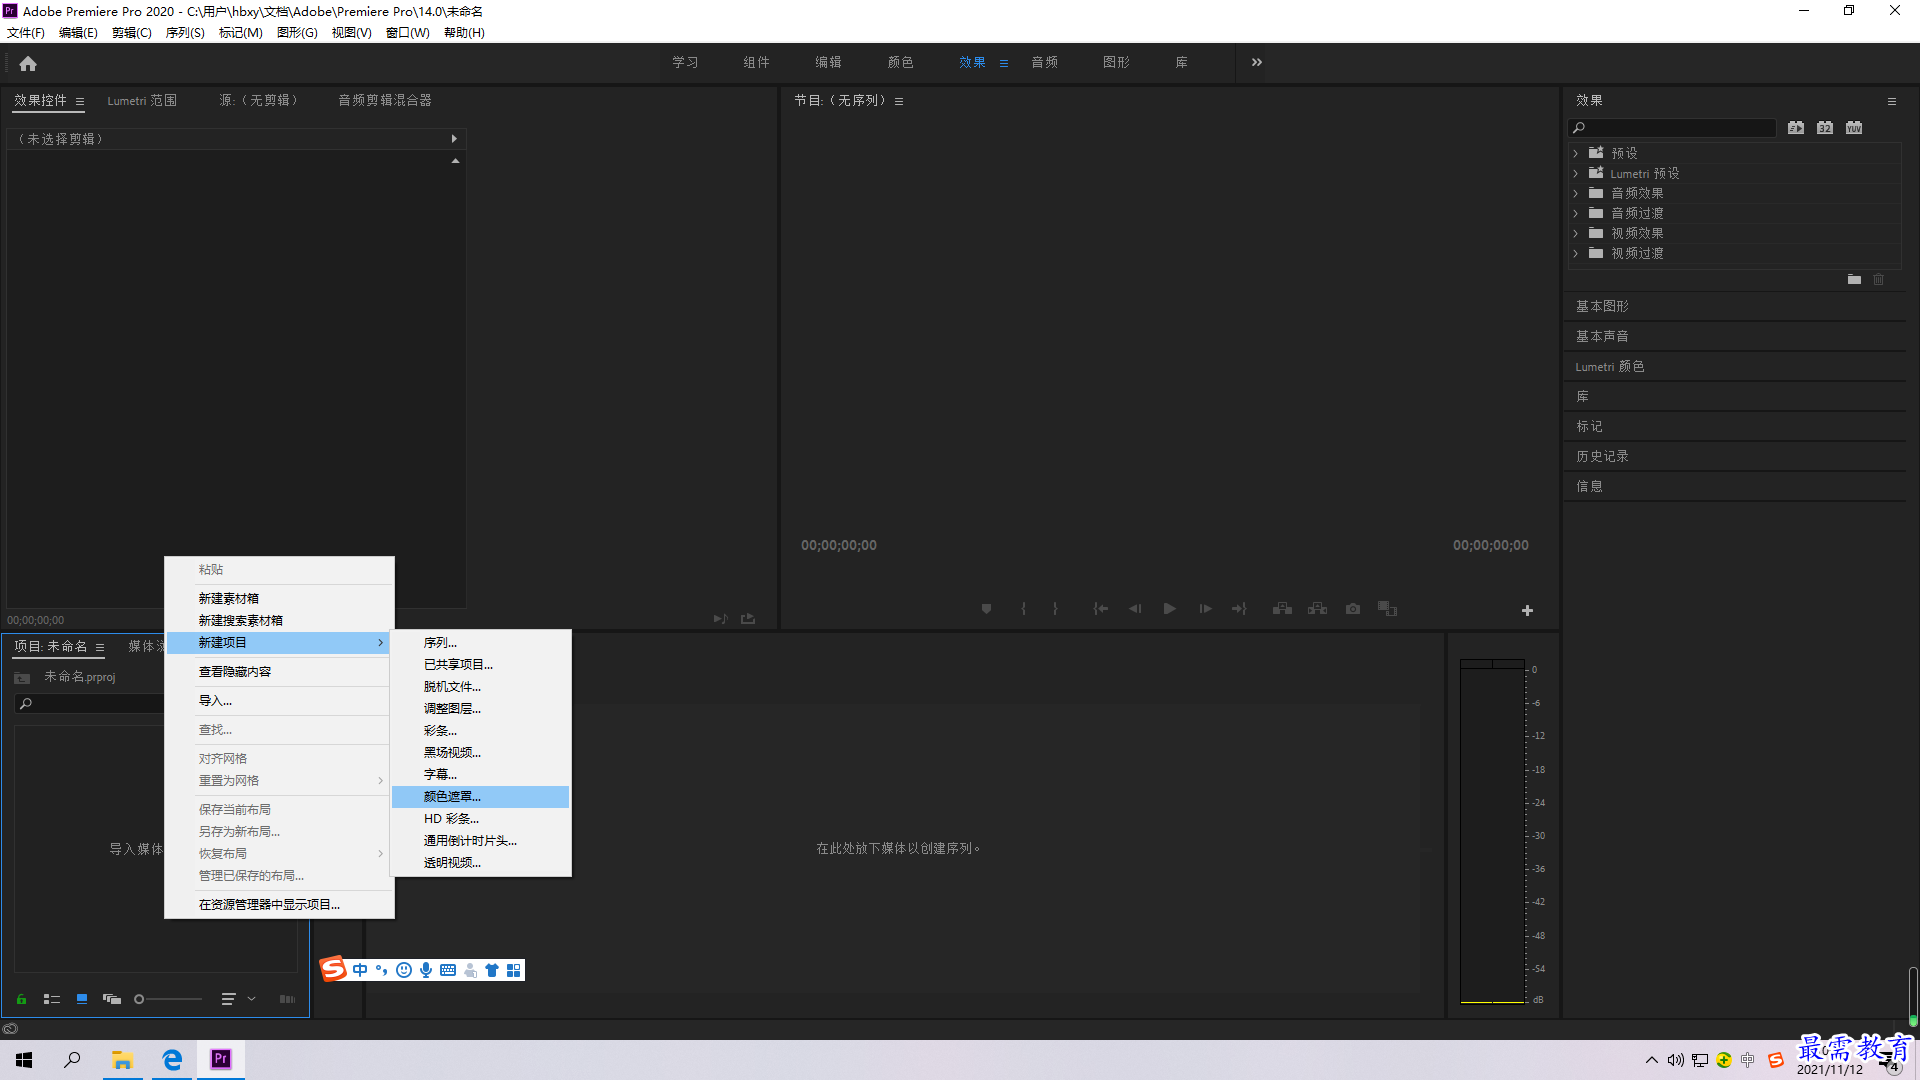Open the 文件(F) menu
Screen dimensions: 1920x1080
point(26,33)
